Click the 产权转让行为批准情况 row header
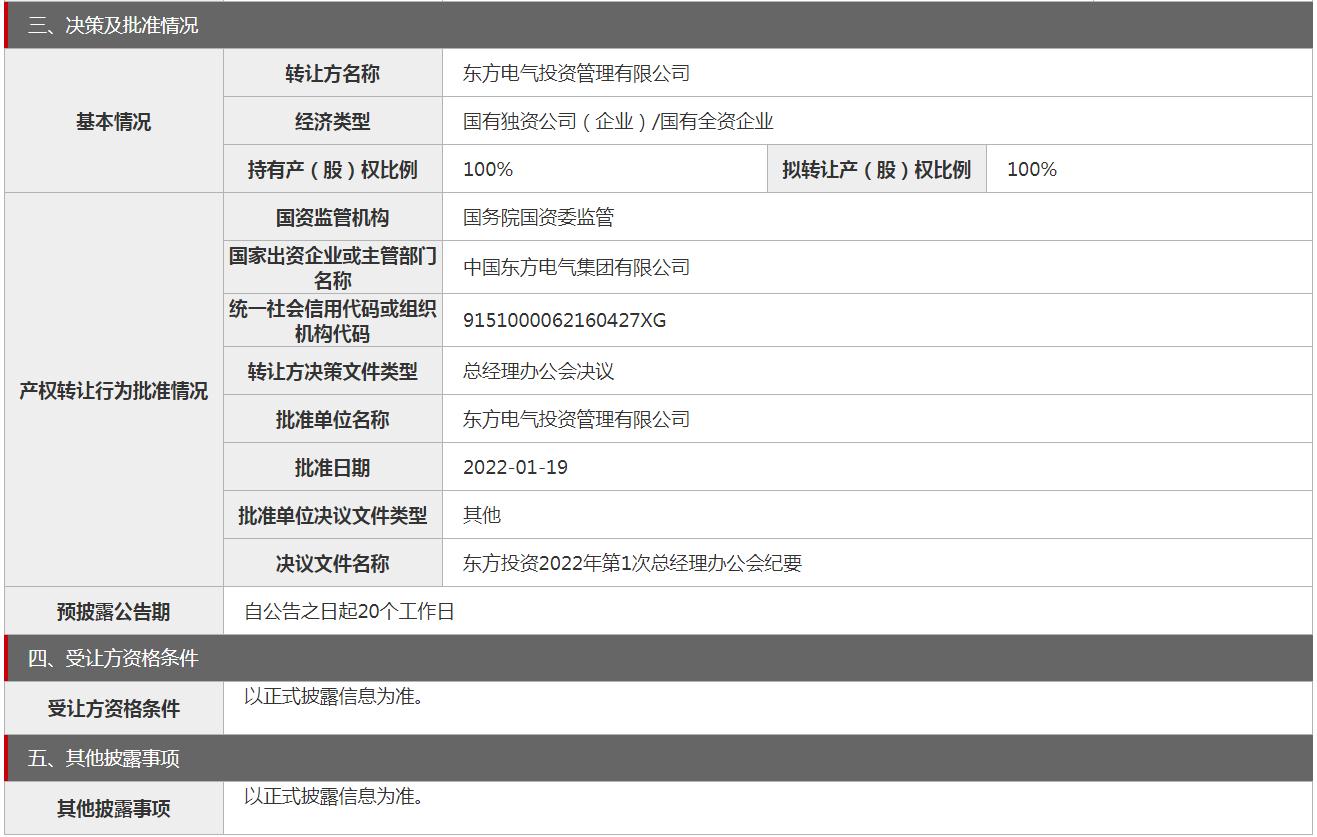 114,390
